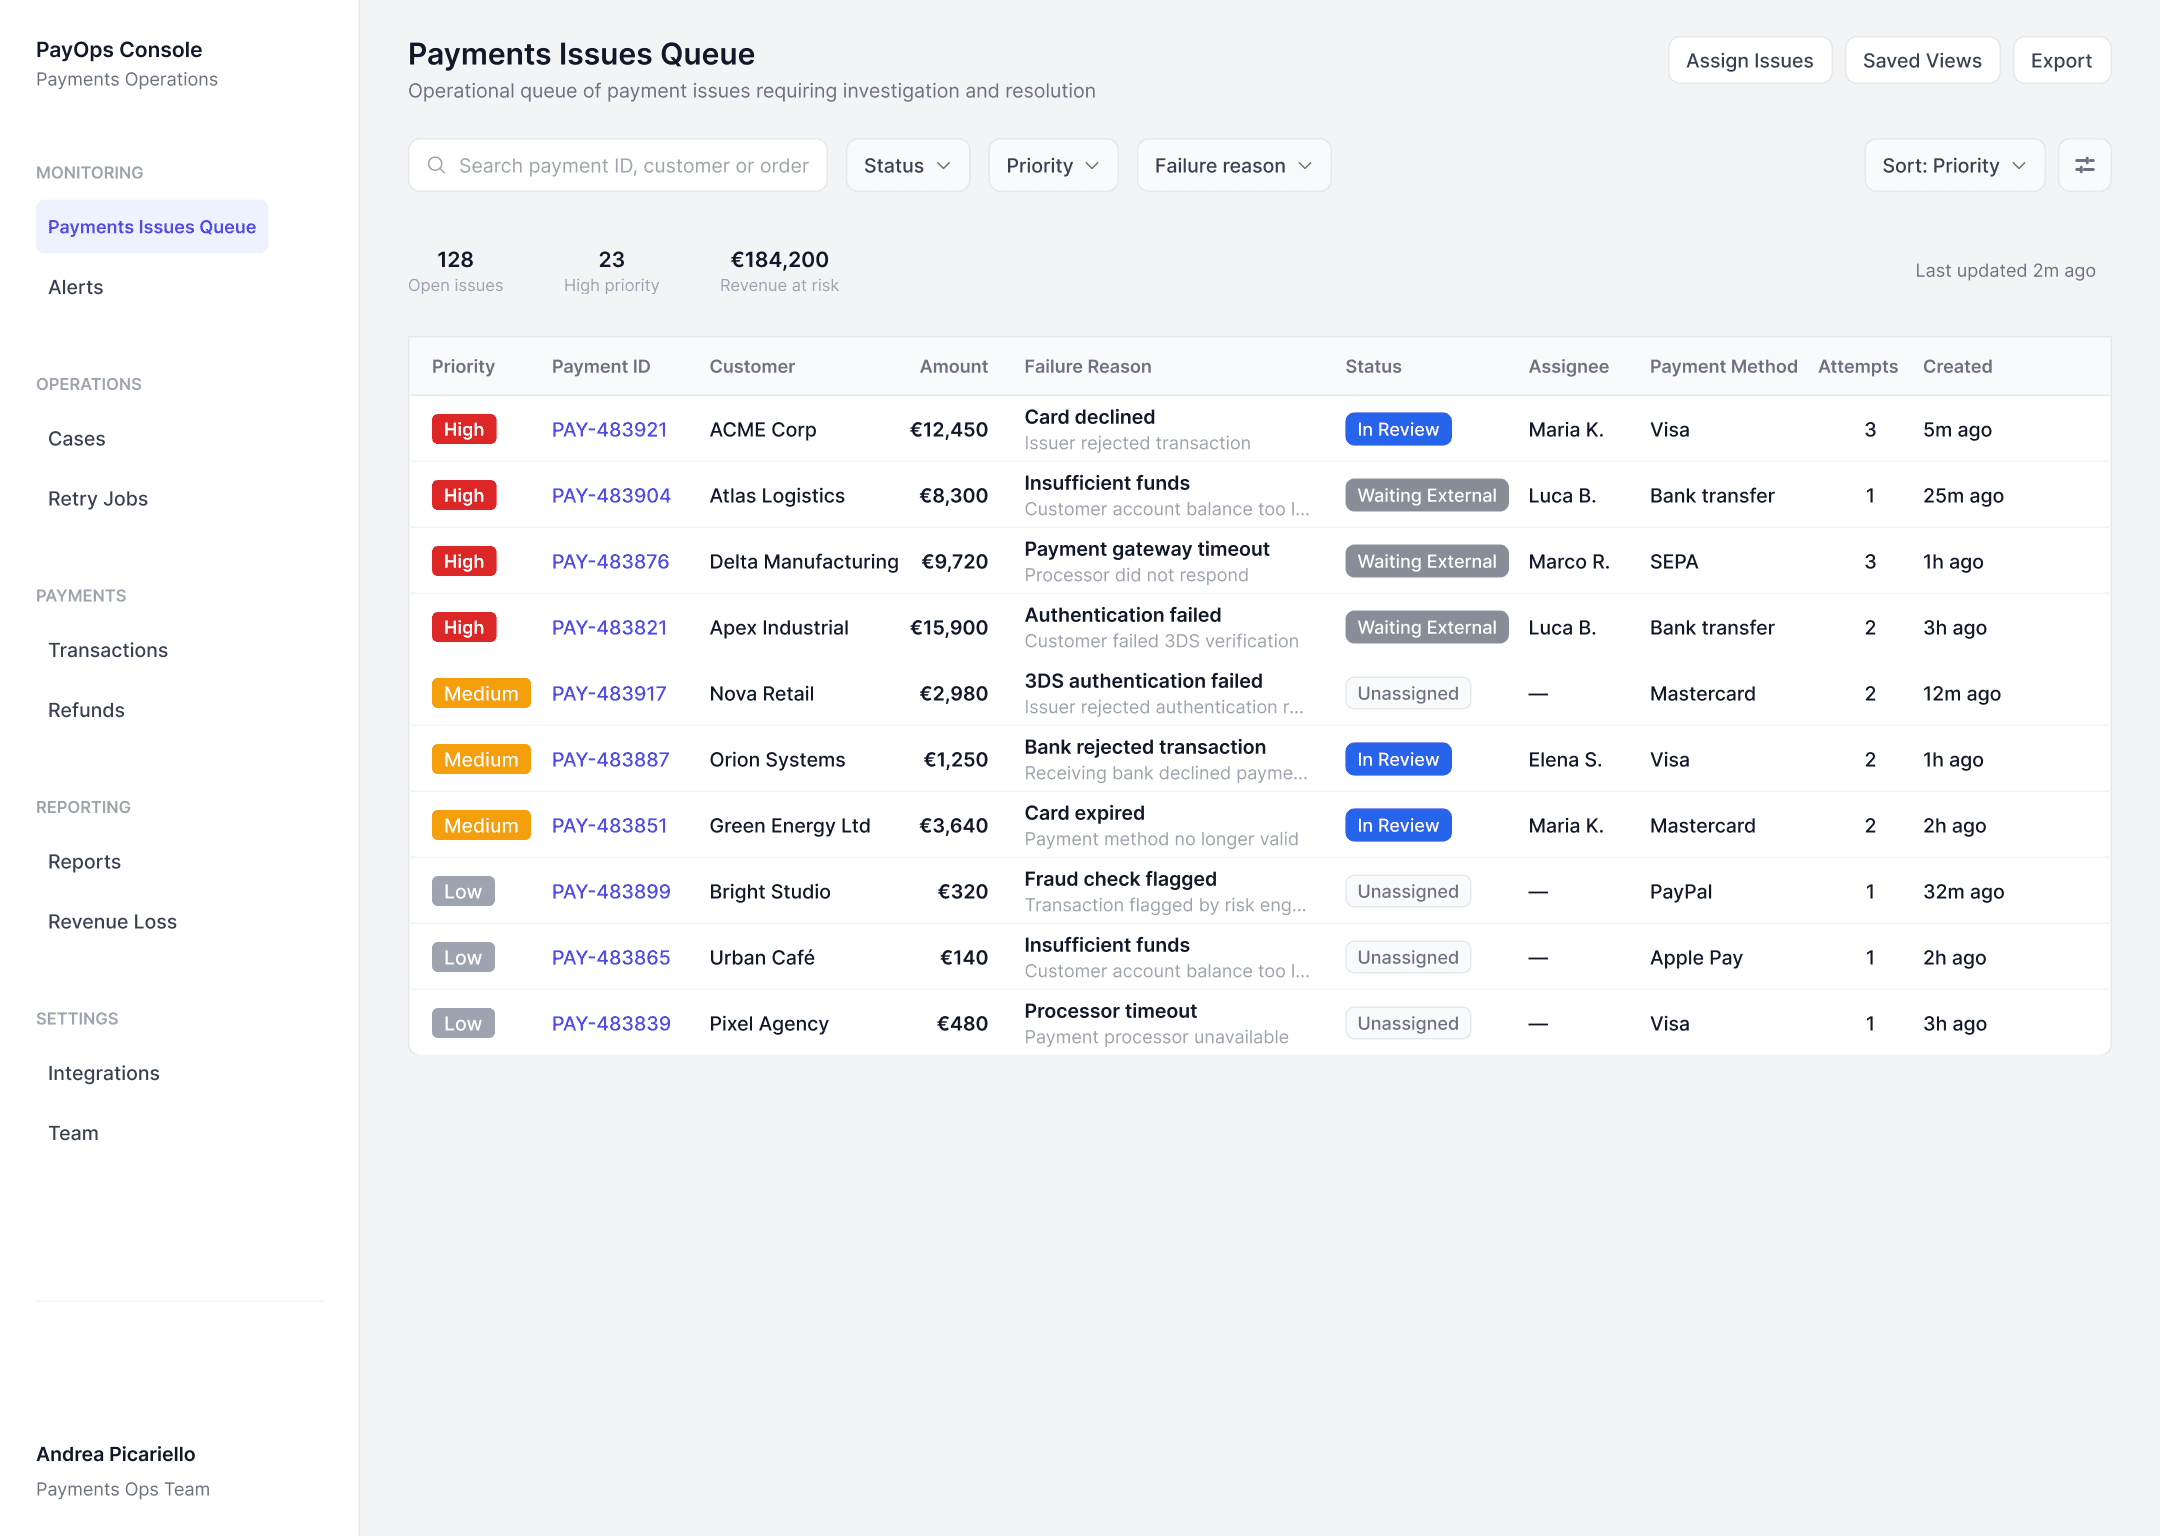Open Saved Views
Image resolution: width=2160 pixels, height=1536 pixels.
click(x=1921, y=60)
